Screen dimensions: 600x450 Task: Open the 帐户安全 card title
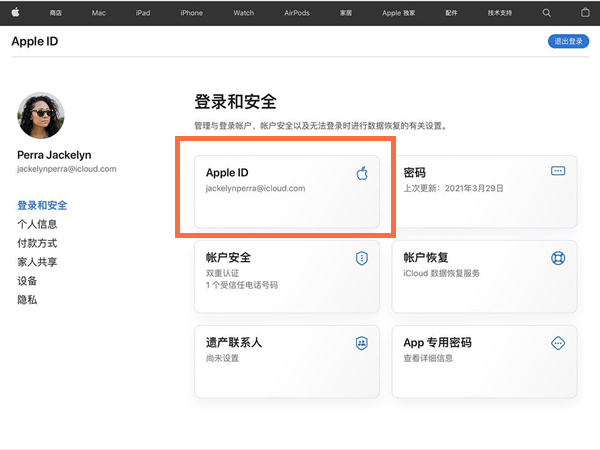[228, 258]
